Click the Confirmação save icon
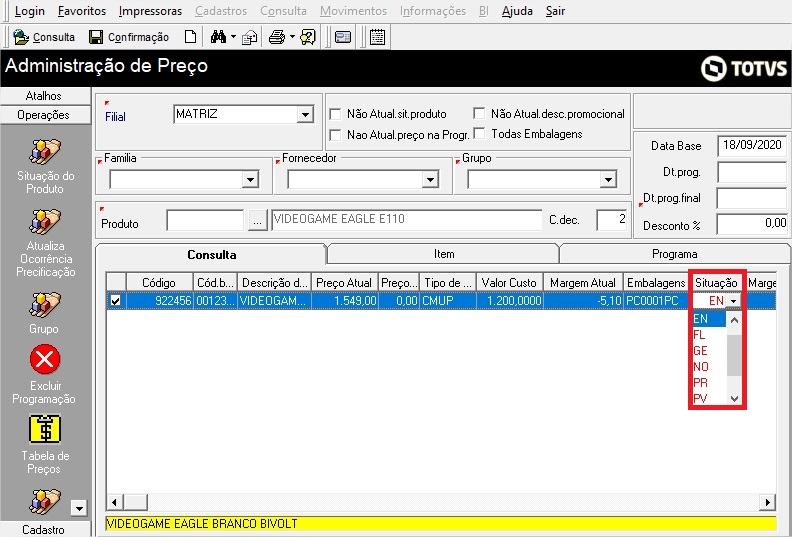This screenshot has height=537, width=792. (96, 37)
